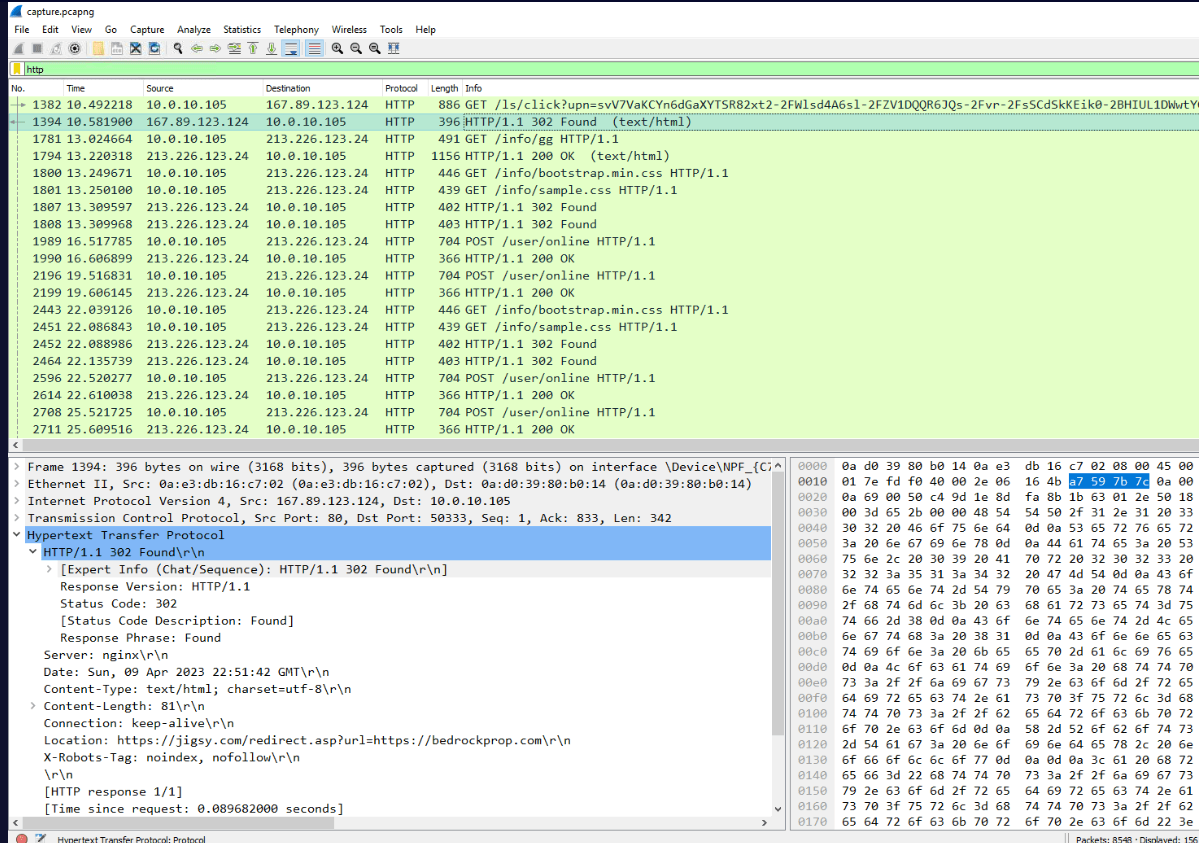
Task: Sort by the Length column header
Action: coord(444,88)
